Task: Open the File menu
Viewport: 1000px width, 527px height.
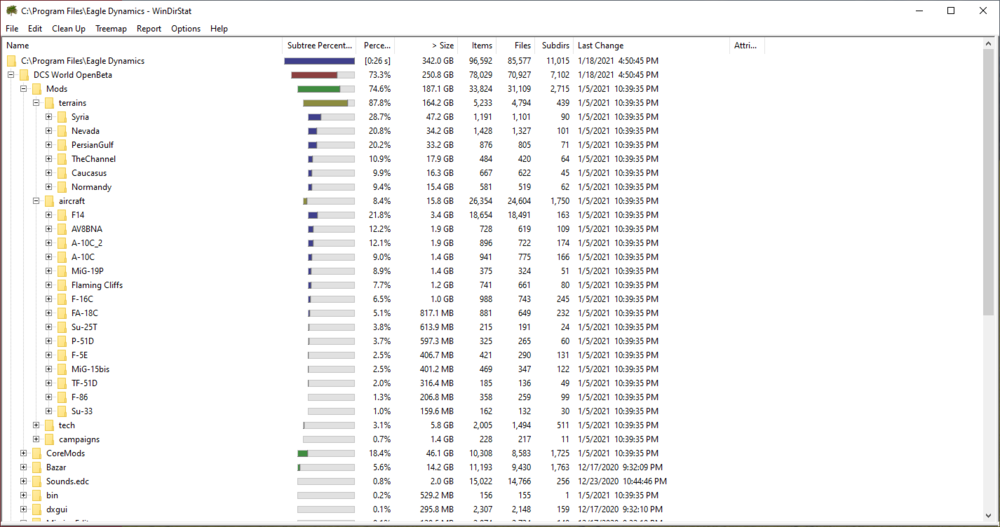Action: tap(12, 29)
